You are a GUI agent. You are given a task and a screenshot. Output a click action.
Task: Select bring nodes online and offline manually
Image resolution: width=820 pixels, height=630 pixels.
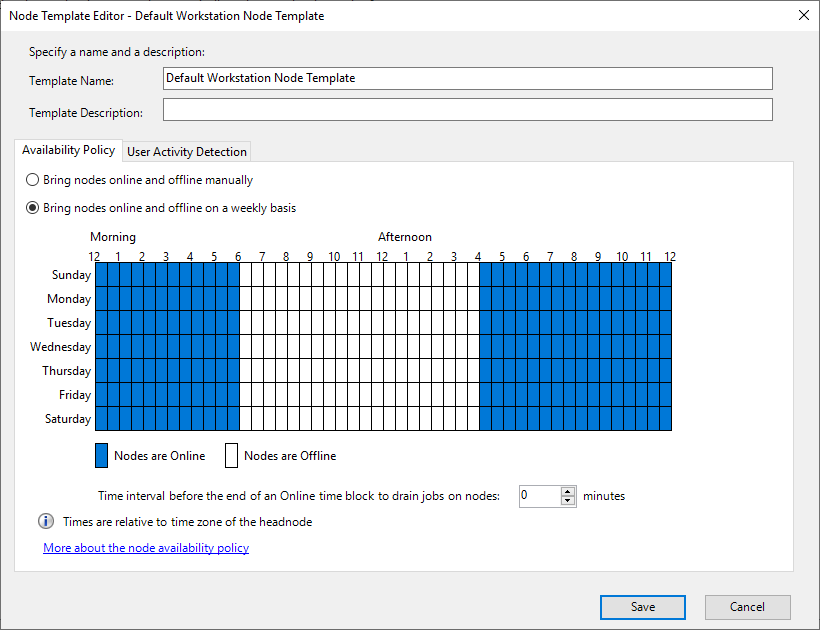[x=31, y=180]
